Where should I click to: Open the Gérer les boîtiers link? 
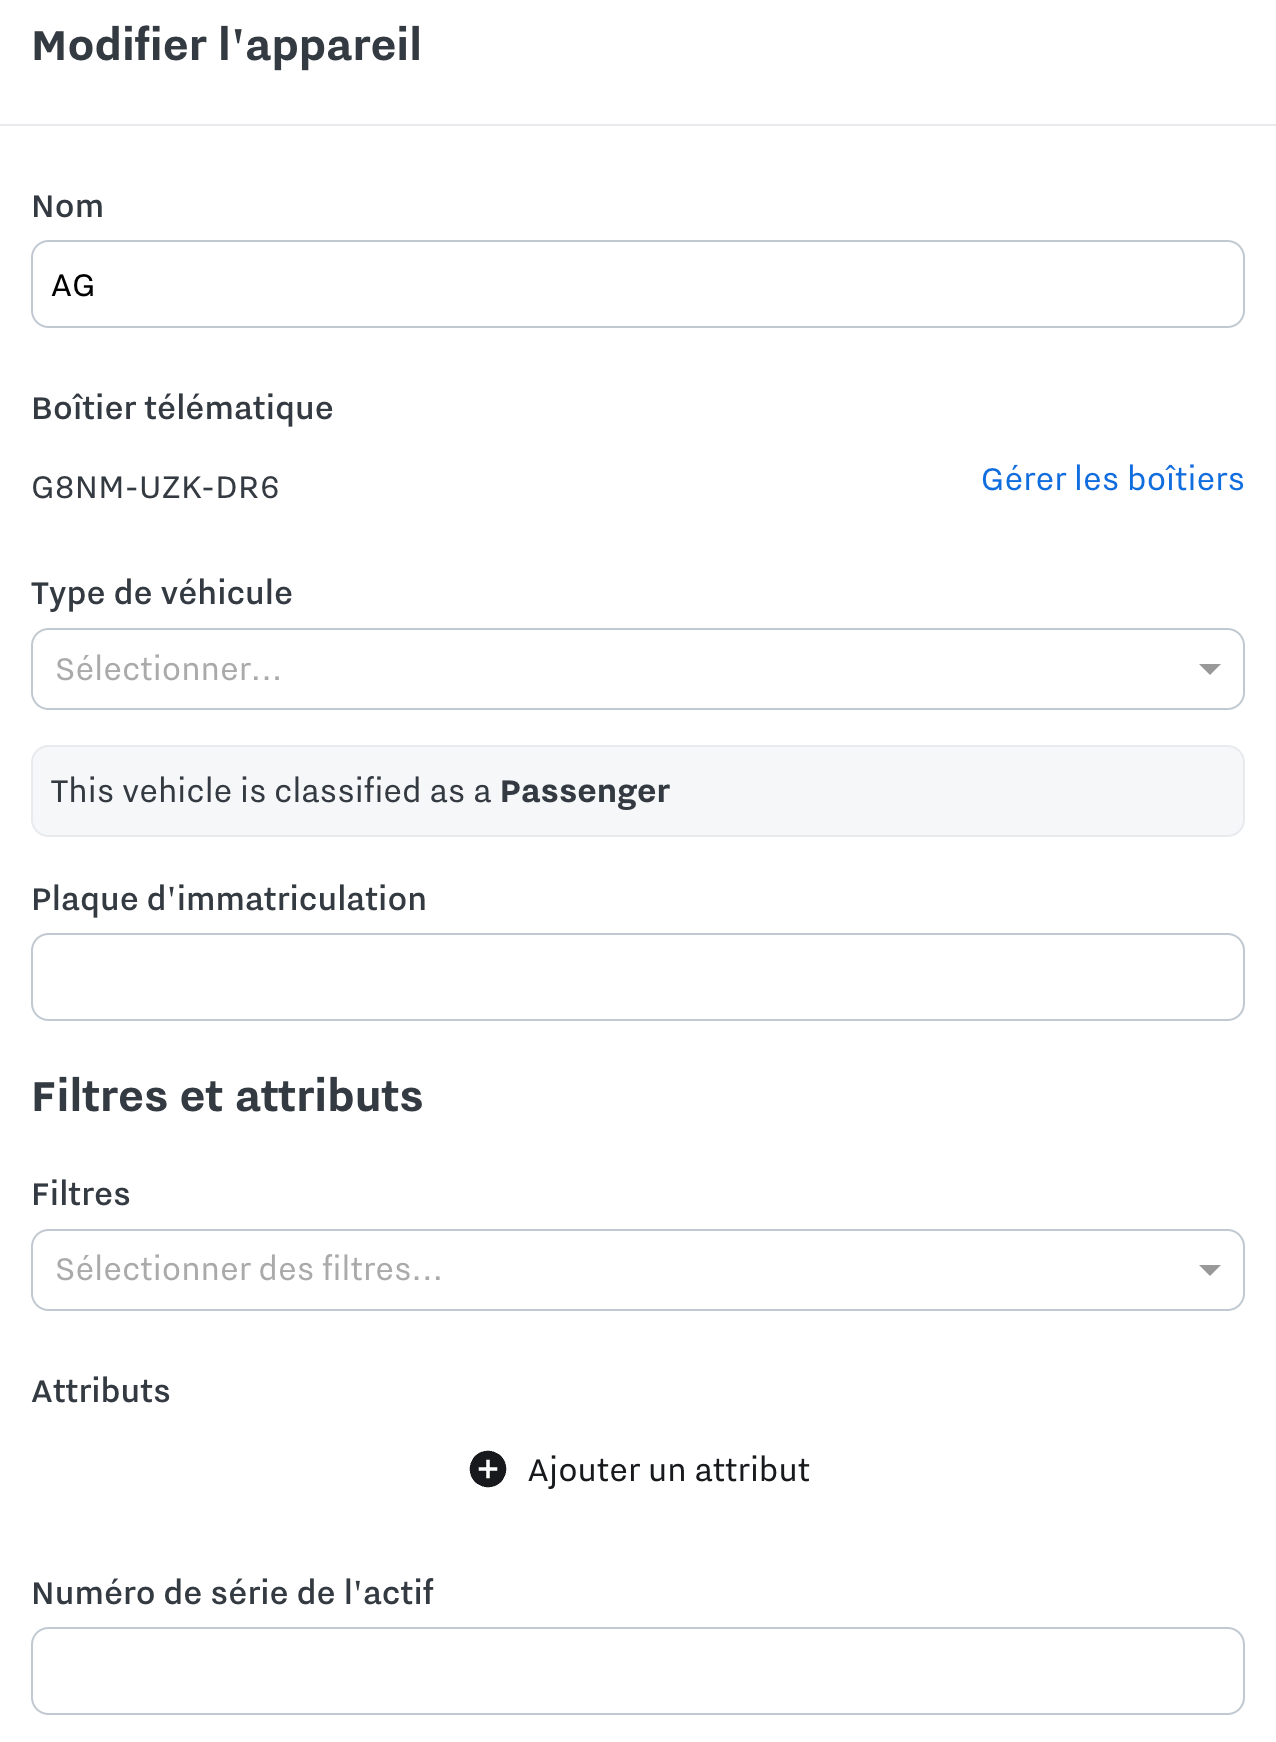1112,479
